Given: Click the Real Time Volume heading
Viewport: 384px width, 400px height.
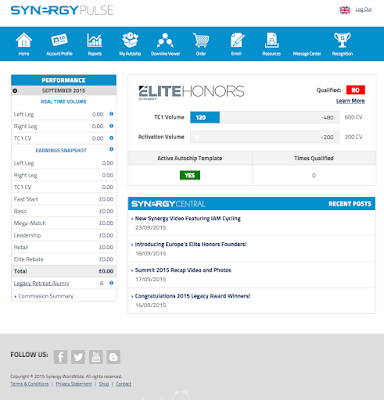Looking at the screenshot, I should [x=64, y=102].
